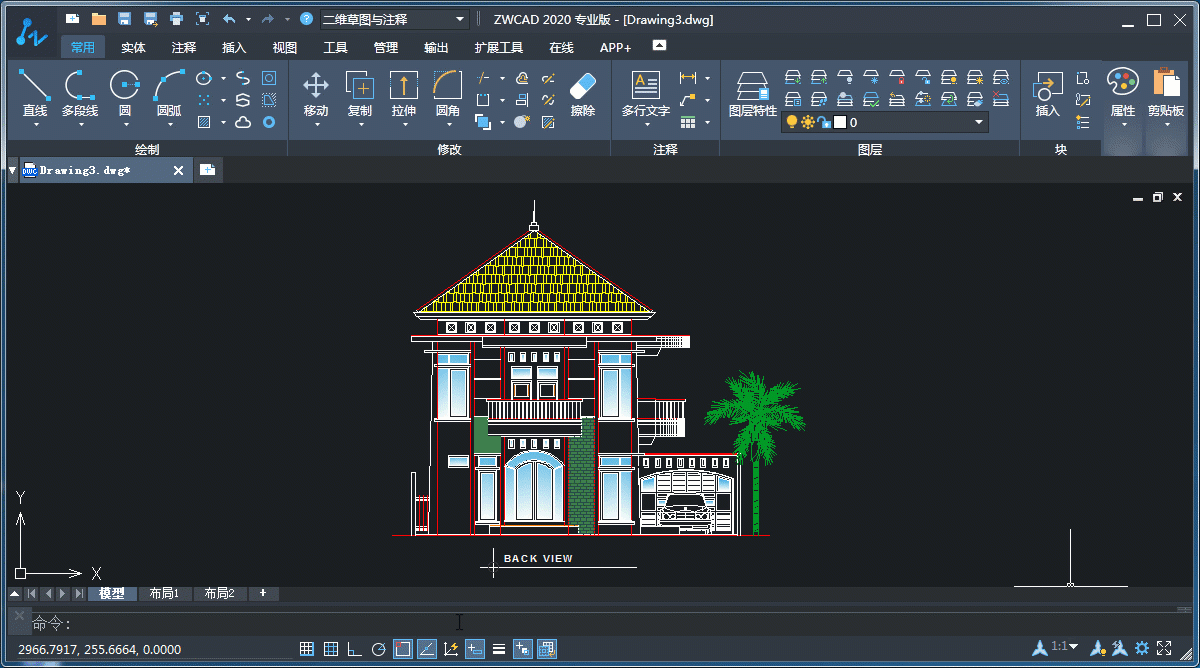Expand the layer 0 dropdown list
The height and width of the screenshot is (668, 1200).
coord(979,122)
